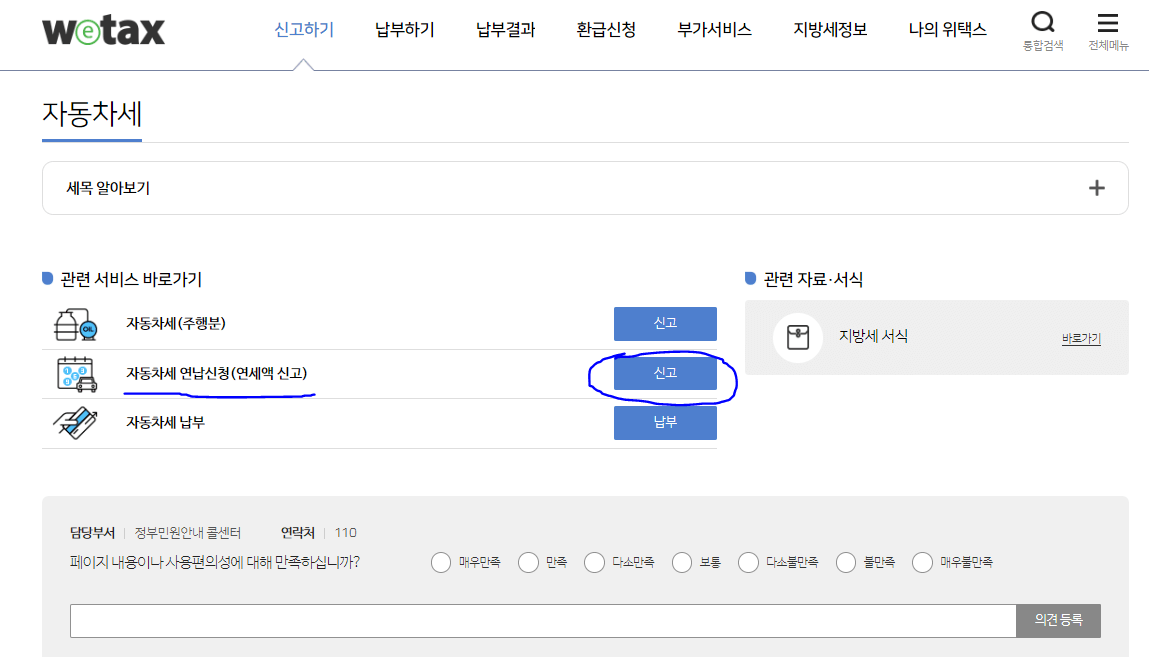Click the 신고 button for 자동차세(주행분)
This screenshot has height=657, width=1149.
point(665,323)
